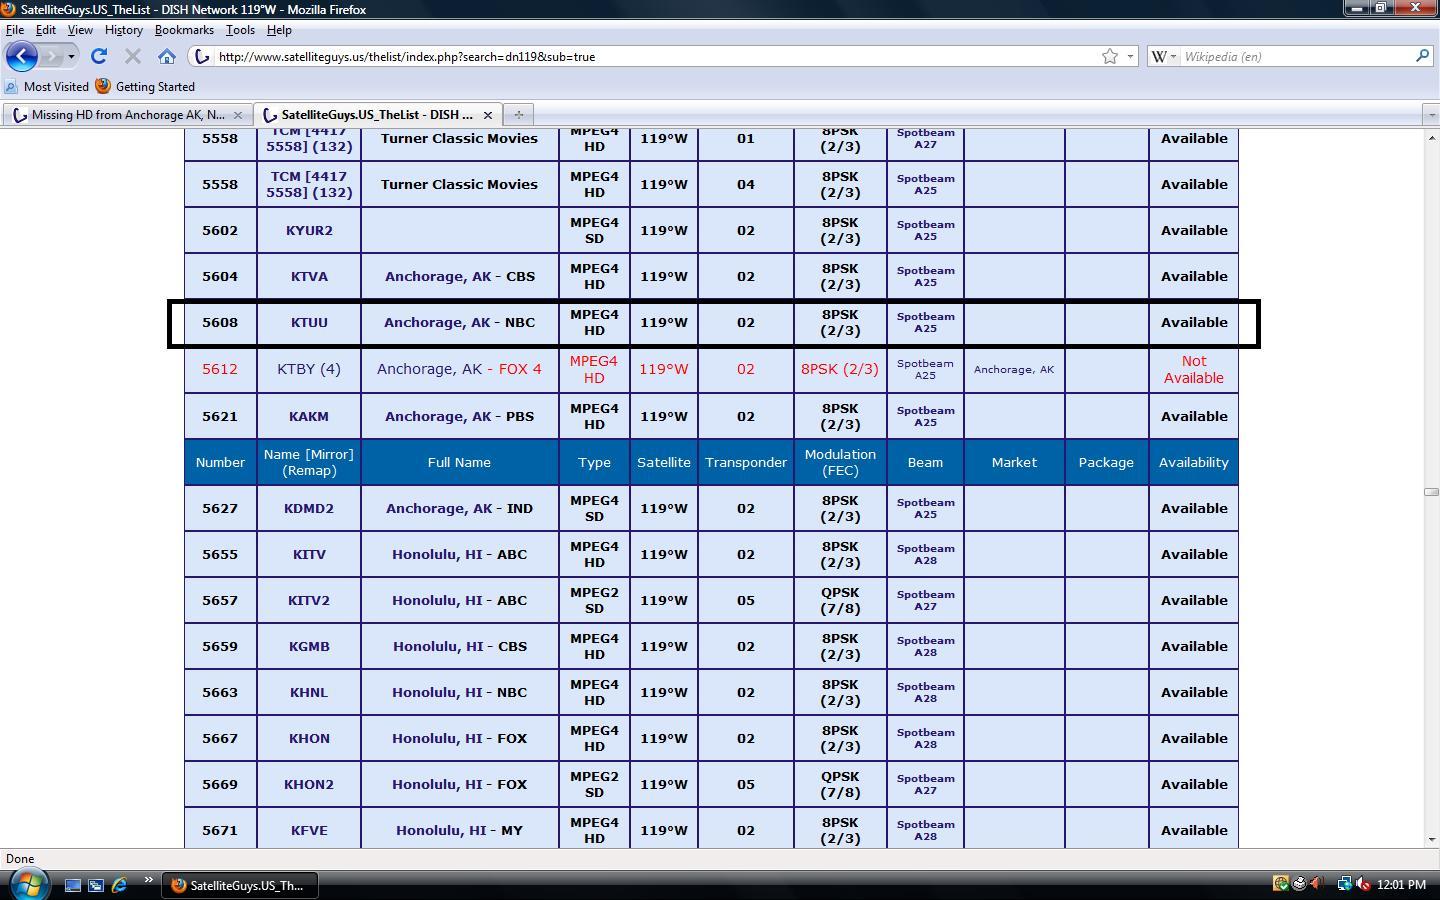Open the URL bar history dropdown
The width and height of the screenshot is (1440, 900).
(x=1130, y=56)
